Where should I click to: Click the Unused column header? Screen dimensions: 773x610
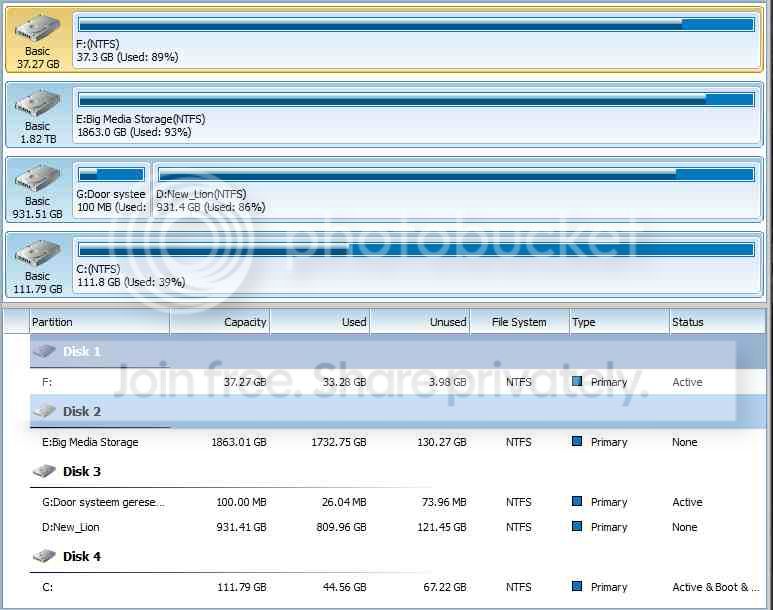click(x=420, y=322)
